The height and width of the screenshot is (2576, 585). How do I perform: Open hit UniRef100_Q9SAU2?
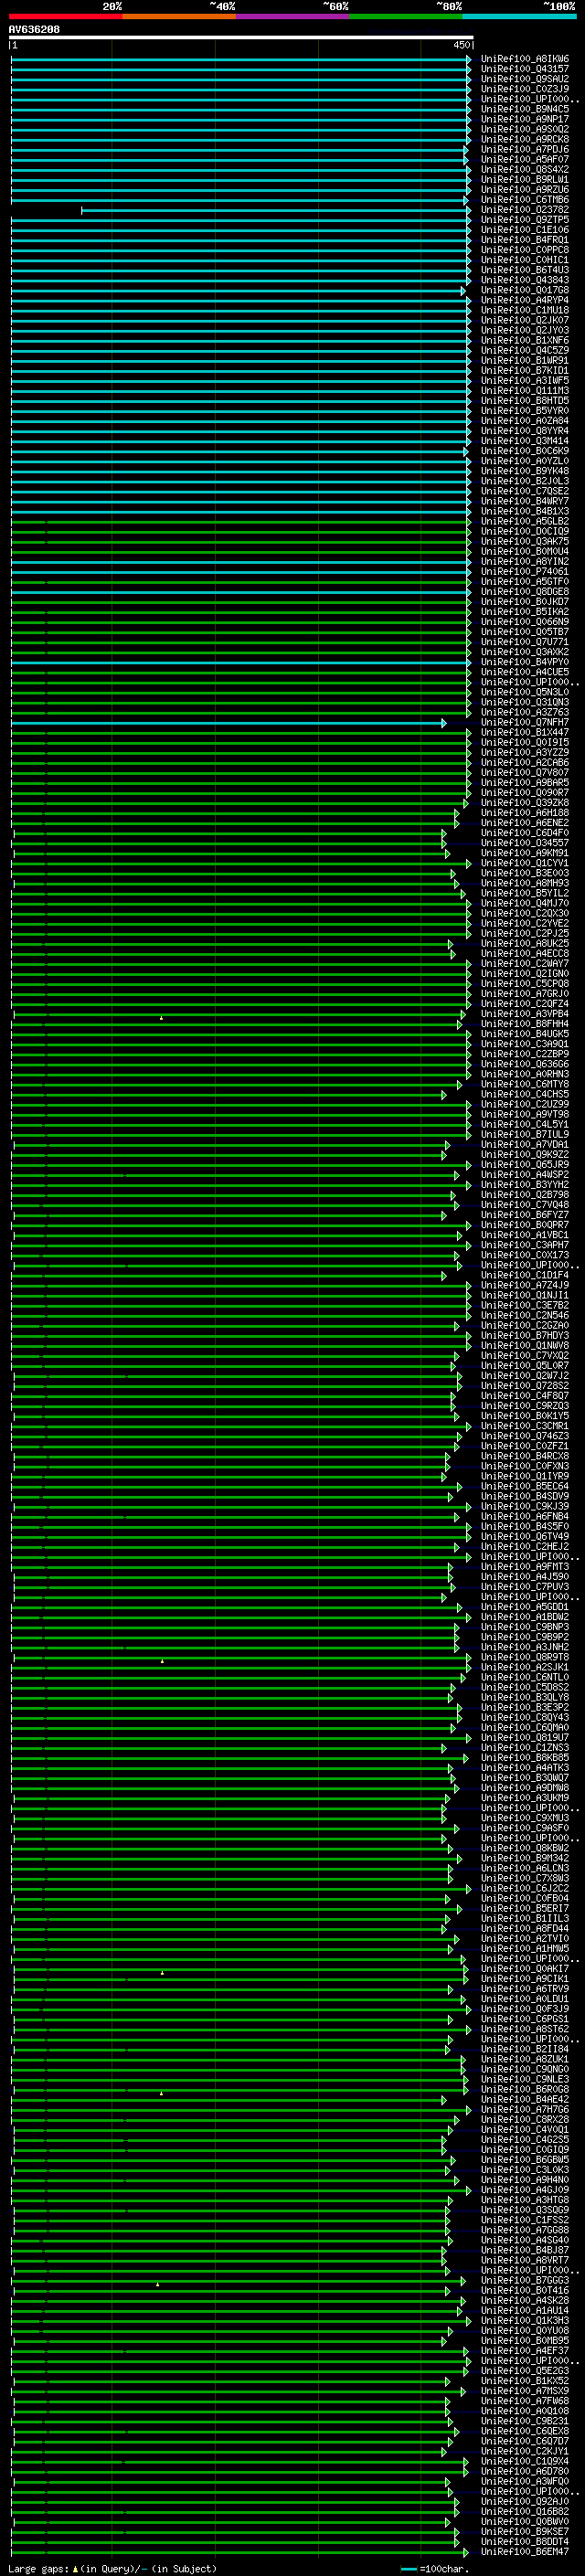pyautogui.click(x=524, y=79)
